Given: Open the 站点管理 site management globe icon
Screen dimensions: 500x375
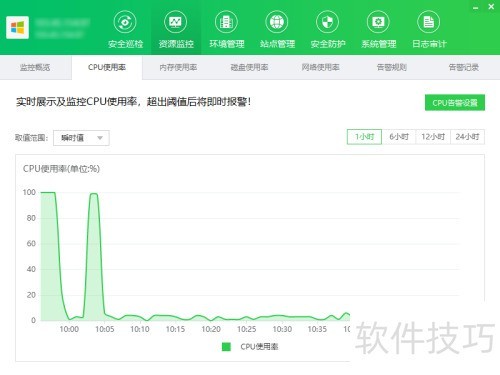Looking at the screenshot, I should [x=277, y=22].
